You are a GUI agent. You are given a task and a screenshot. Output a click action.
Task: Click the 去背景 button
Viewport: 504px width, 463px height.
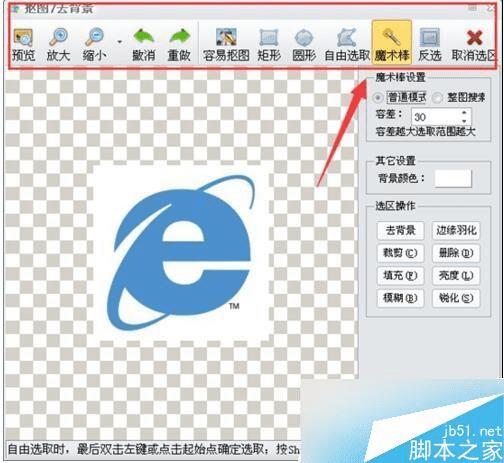click(400, 230)
